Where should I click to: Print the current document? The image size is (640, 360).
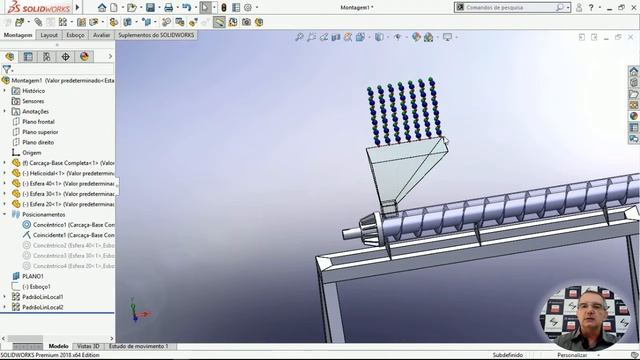click(168, 7)
